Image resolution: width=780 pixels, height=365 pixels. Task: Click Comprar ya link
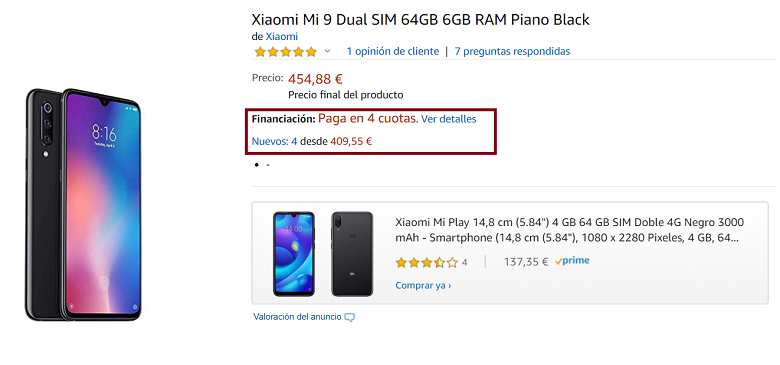coord(423,286)
